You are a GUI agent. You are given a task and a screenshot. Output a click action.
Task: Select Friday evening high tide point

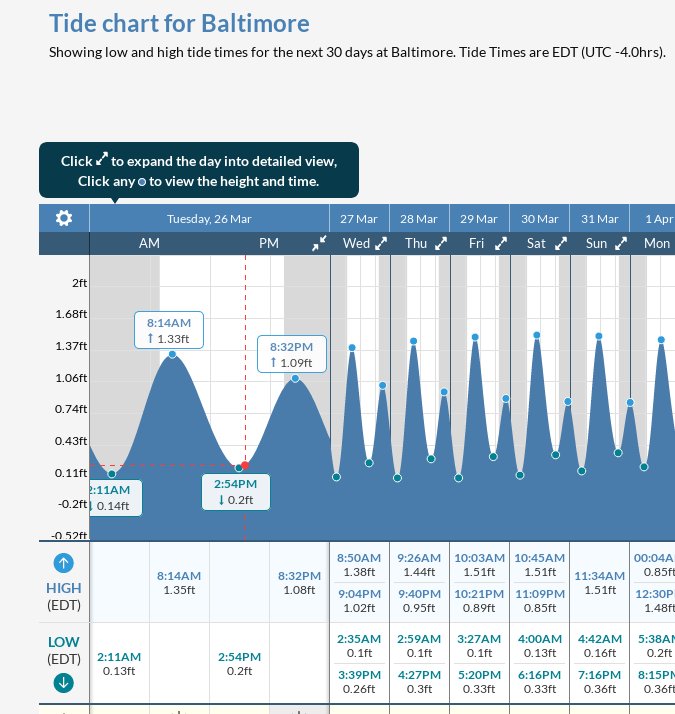coord(506,398)
